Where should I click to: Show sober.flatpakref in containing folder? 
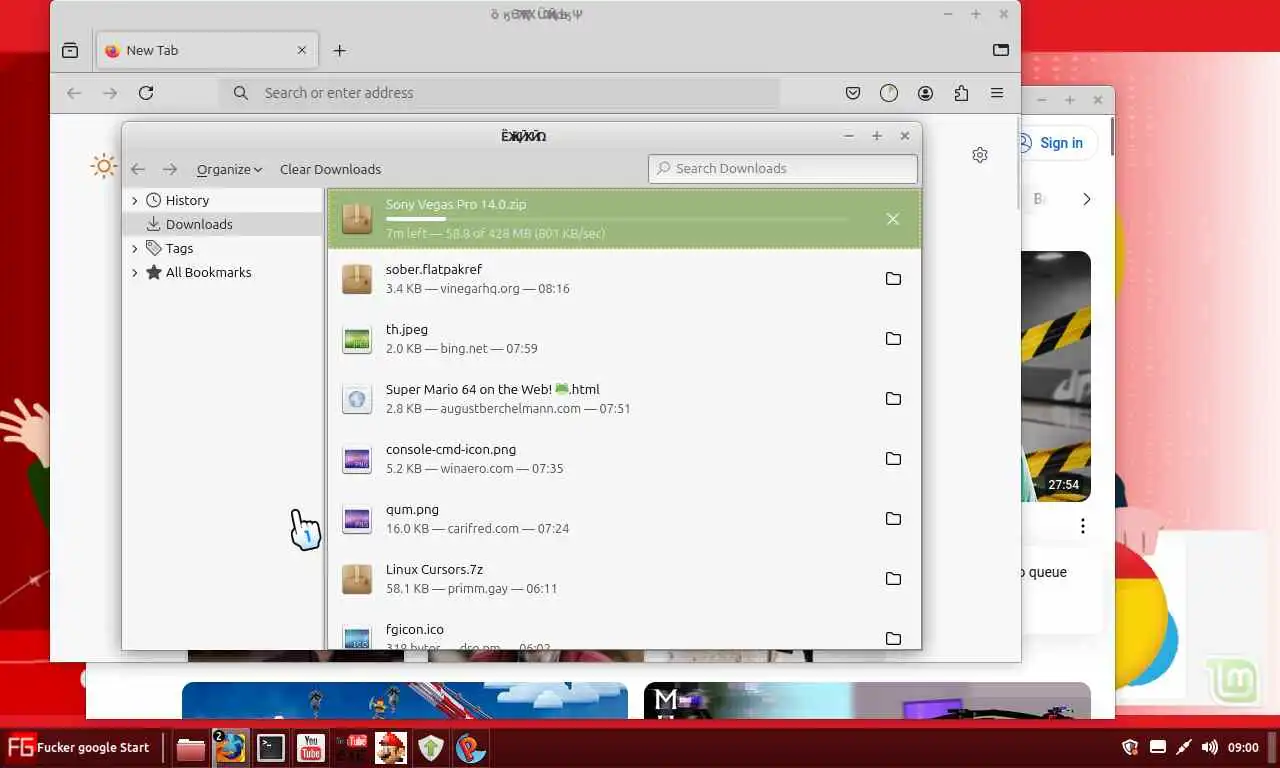tap(893, 279)
